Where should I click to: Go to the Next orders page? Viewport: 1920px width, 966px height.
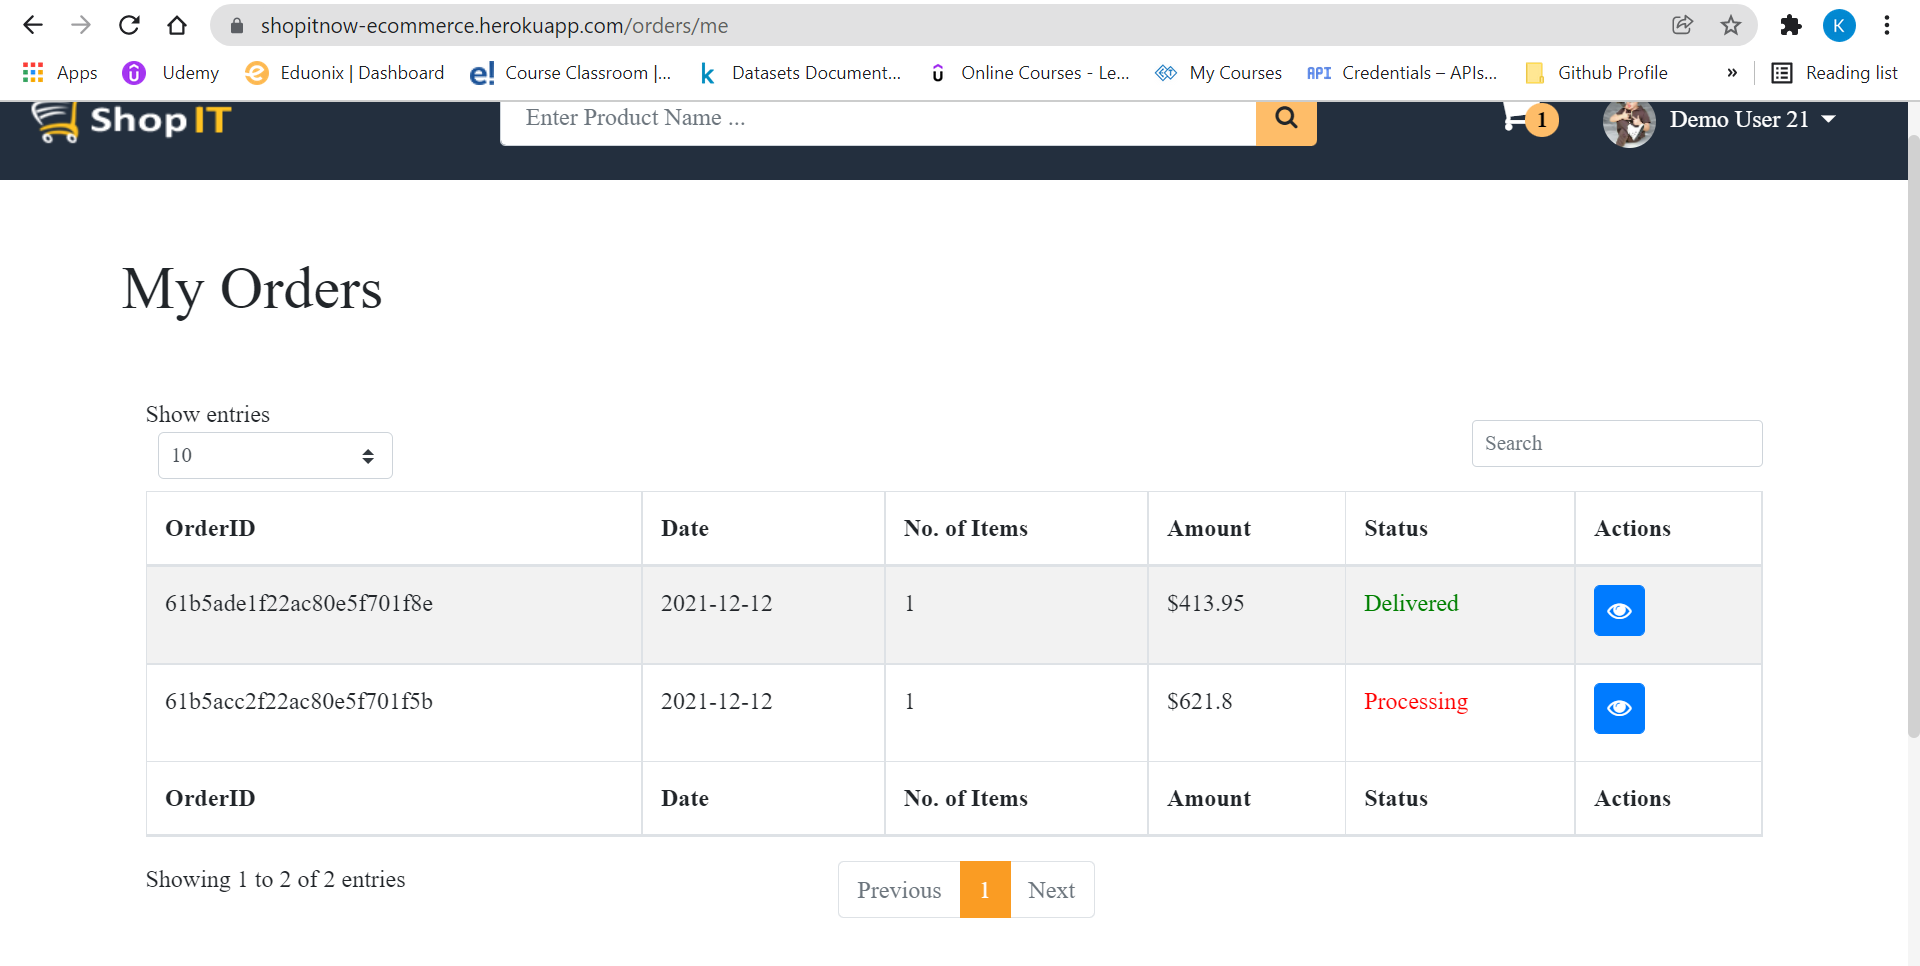click(x=1051, y=889)
